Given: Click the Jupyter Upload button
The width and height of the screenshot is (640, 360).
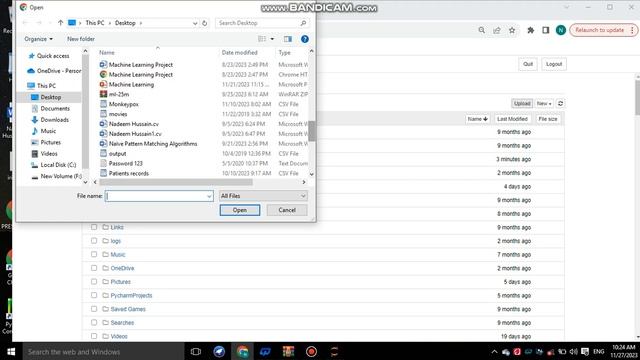Looking at the screenshot, I should click(x=522, y=104).
